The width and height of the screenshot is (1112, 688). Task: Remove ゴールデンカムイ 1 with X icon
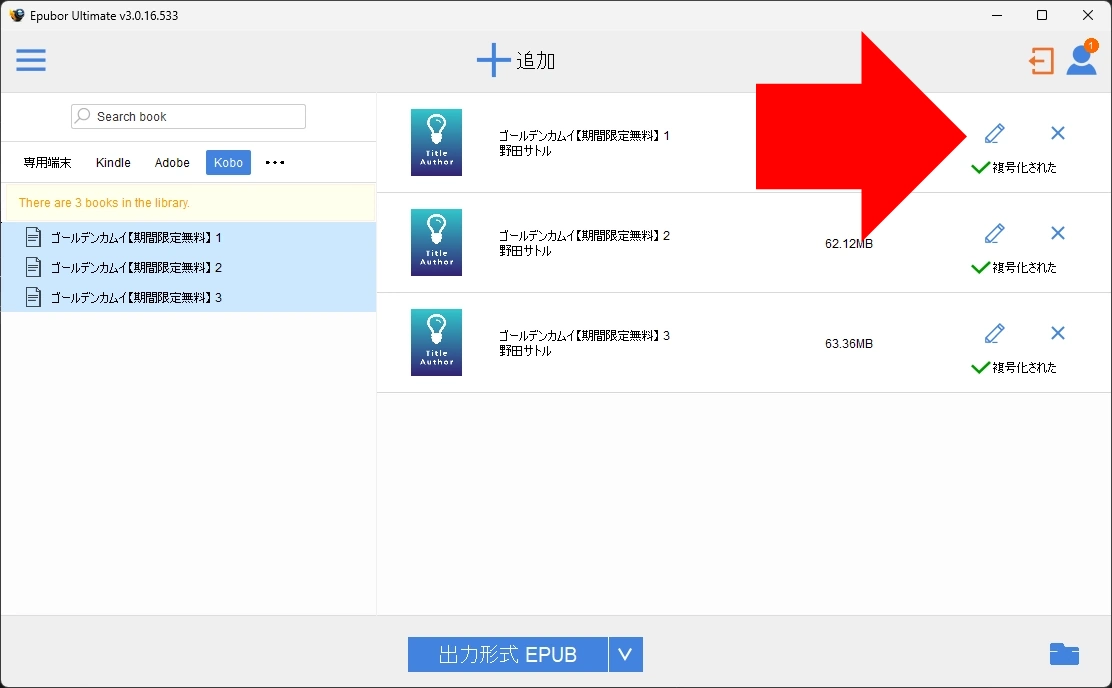[x=1058, y=133]
